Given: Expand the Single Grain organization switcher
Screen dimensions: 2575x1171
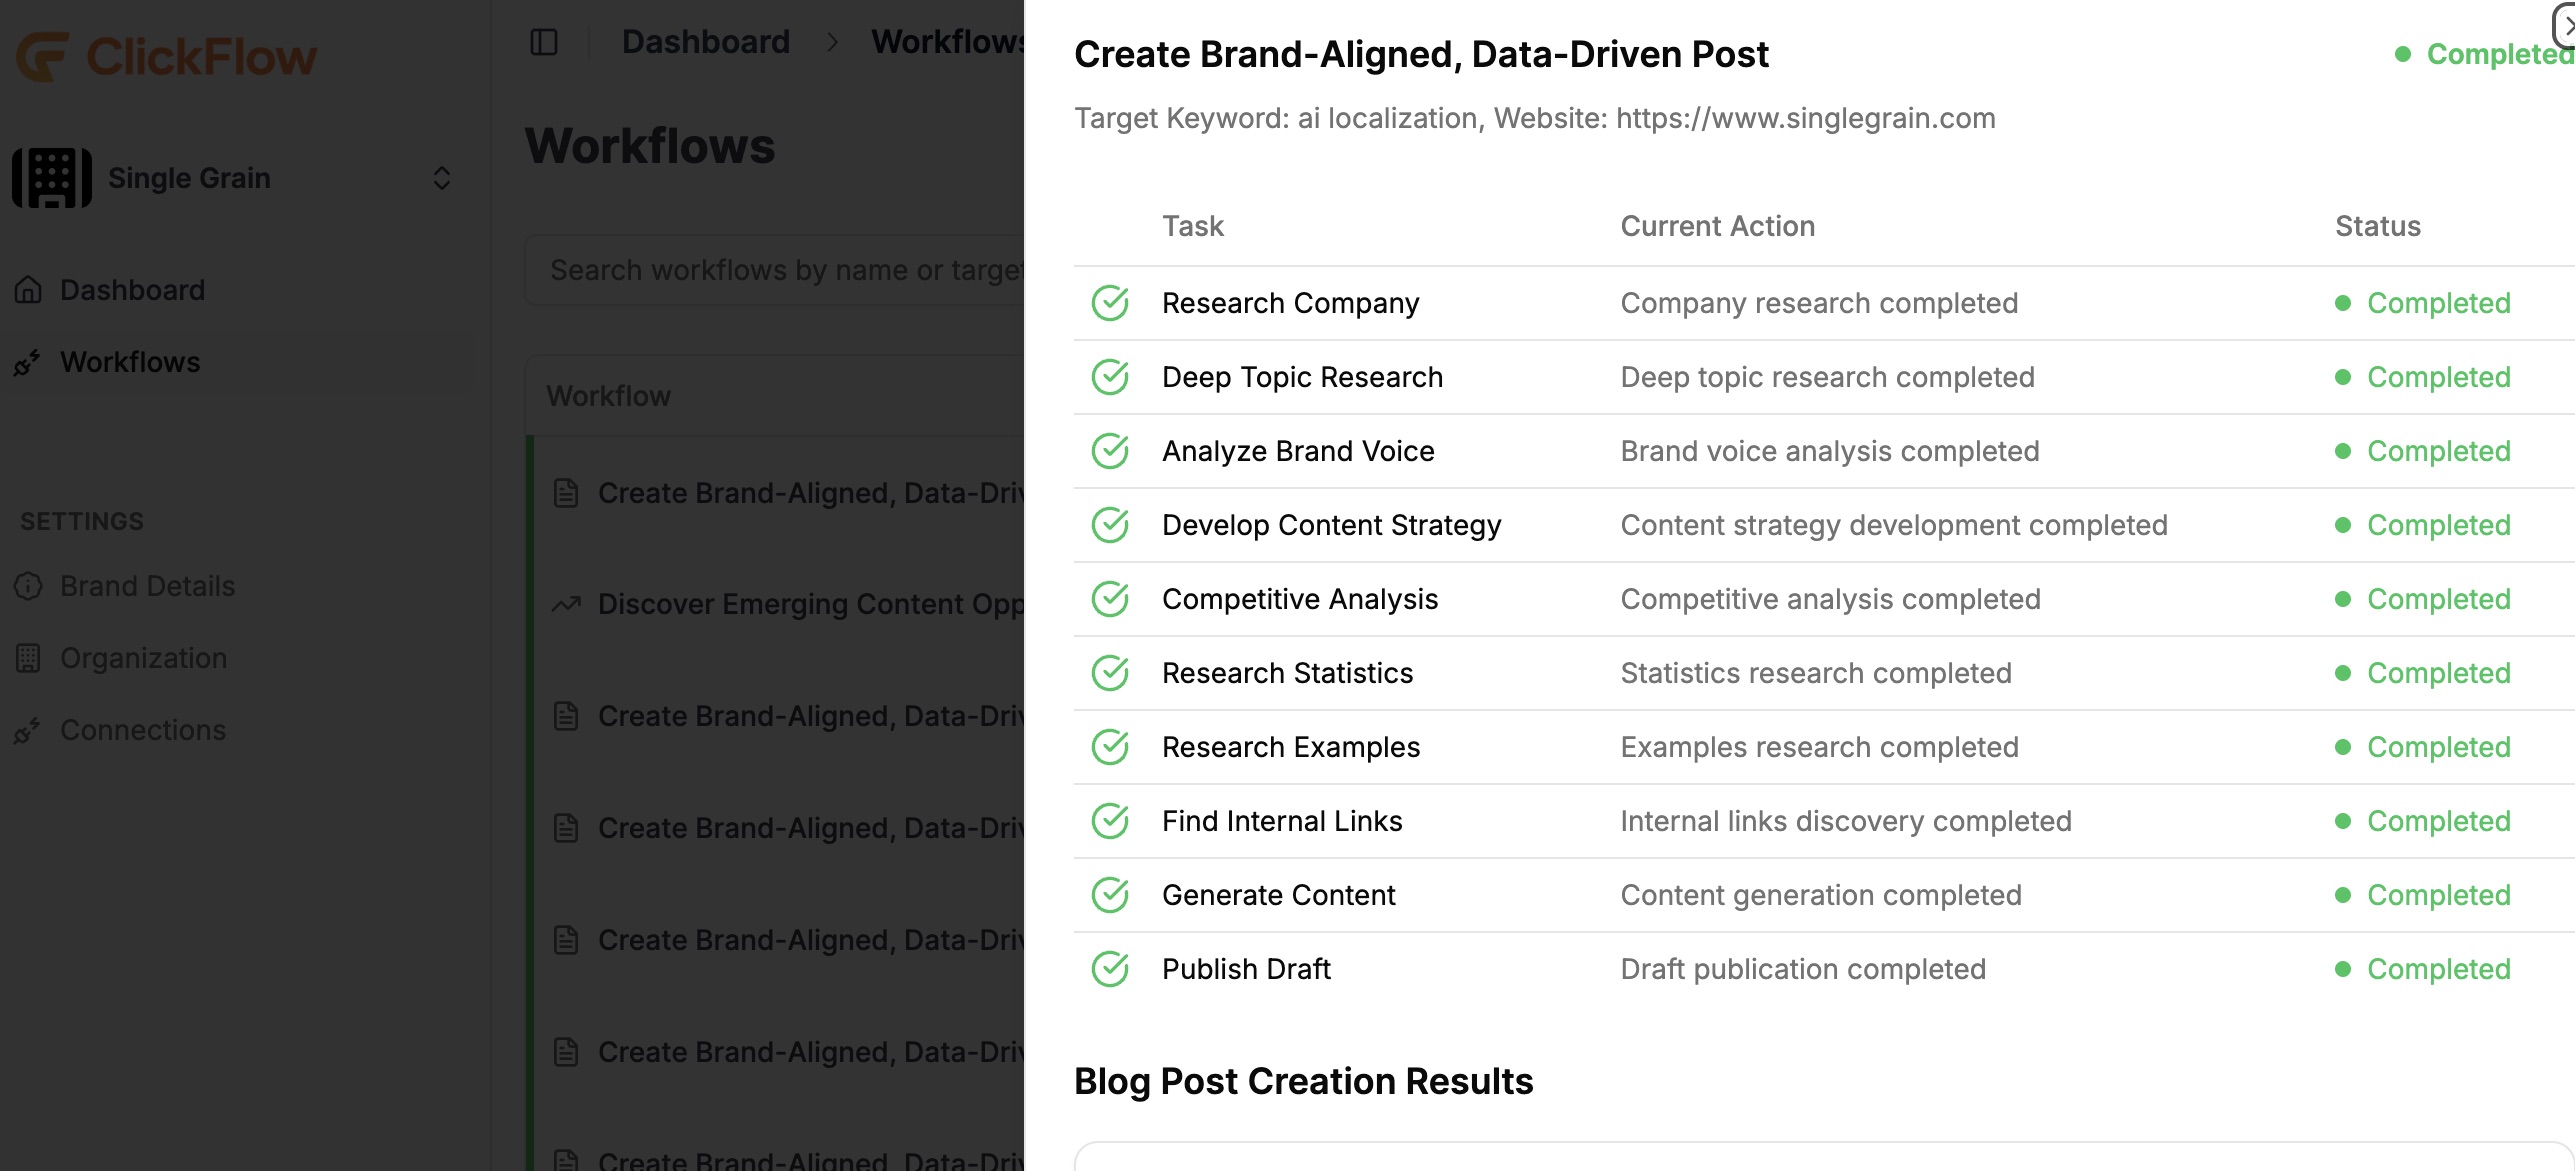Looking at the screenshot, I should pos(441,178).
